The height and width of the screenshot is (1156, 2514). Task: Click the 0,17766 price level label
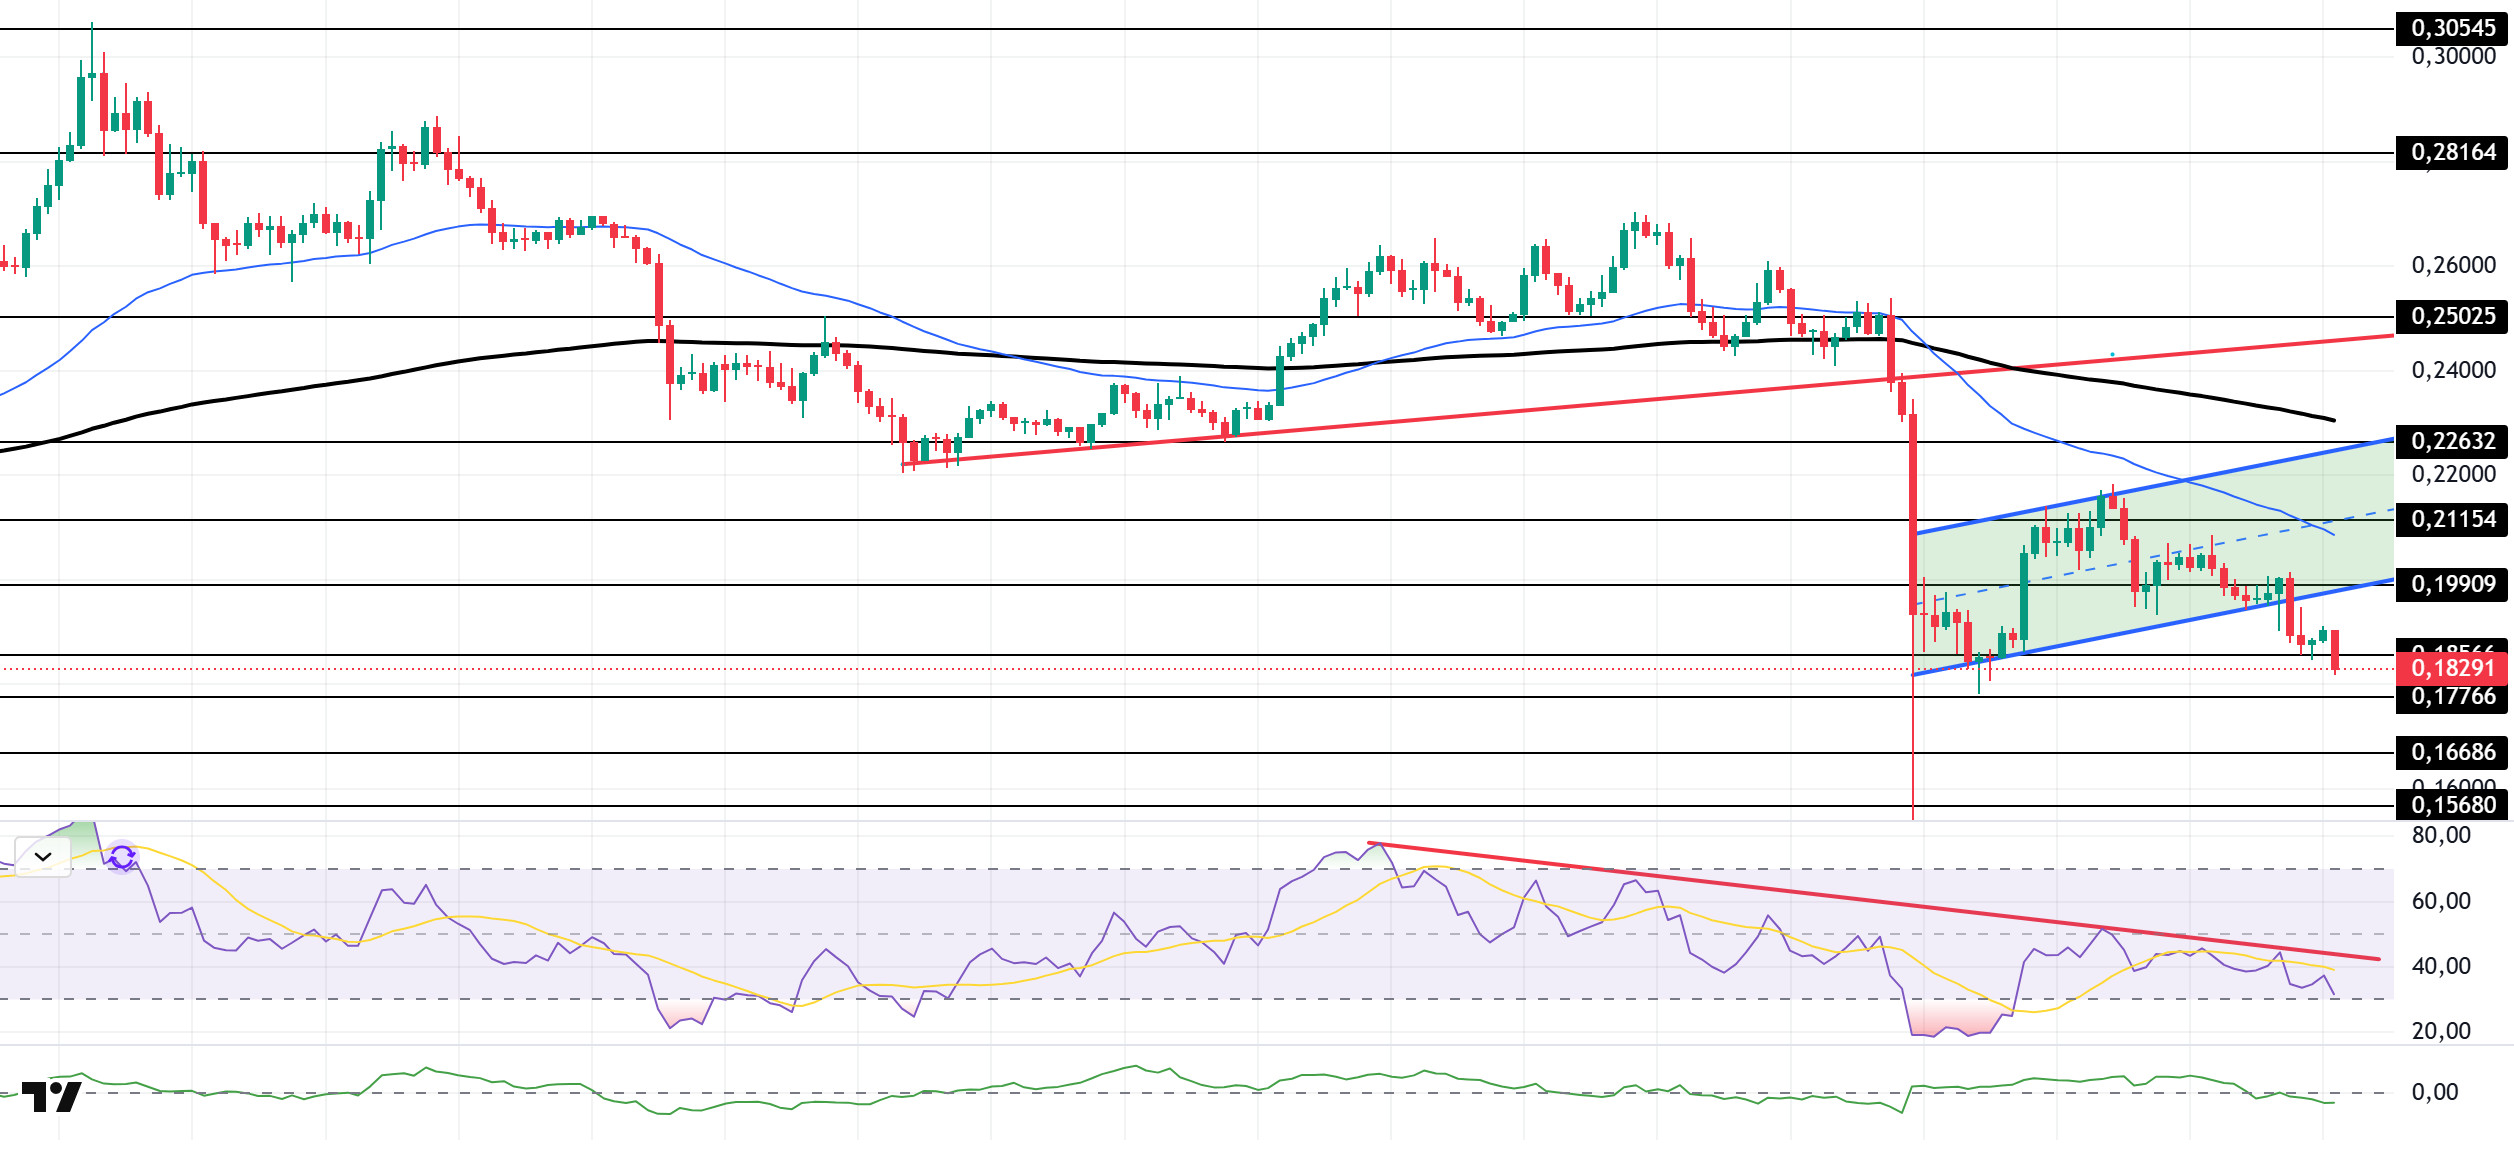click(2451, 697)
